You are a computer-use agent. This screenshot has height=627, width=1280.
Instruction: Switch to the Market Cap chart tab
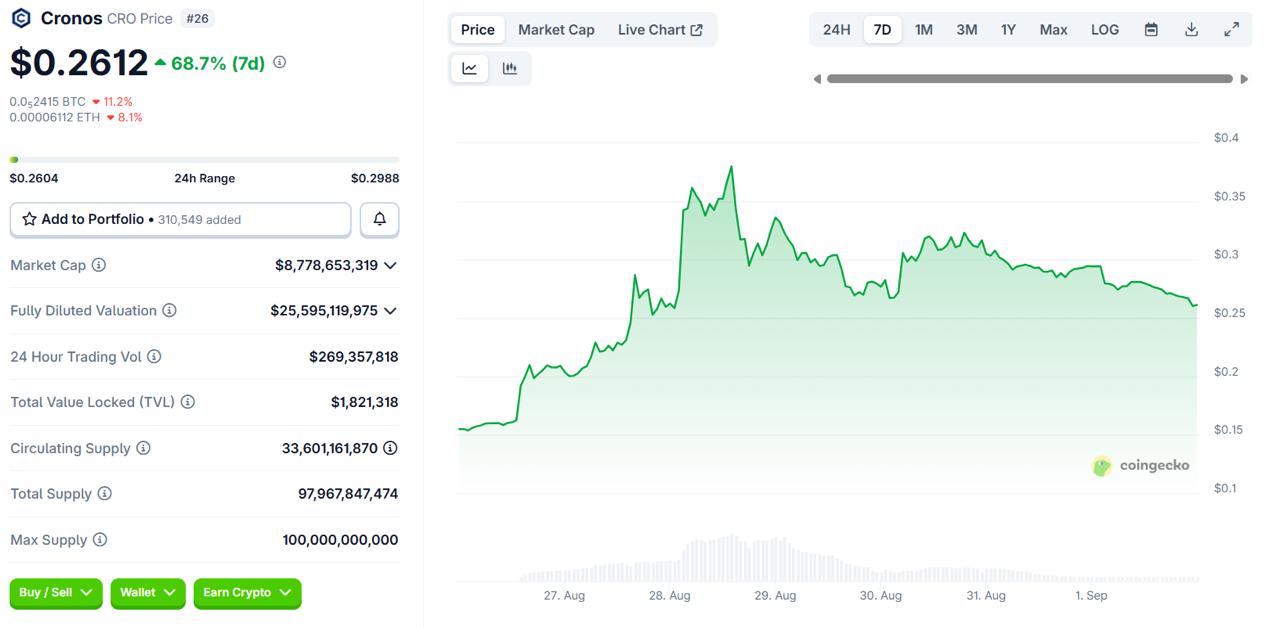pyautogui.click(x=556, y=30)
